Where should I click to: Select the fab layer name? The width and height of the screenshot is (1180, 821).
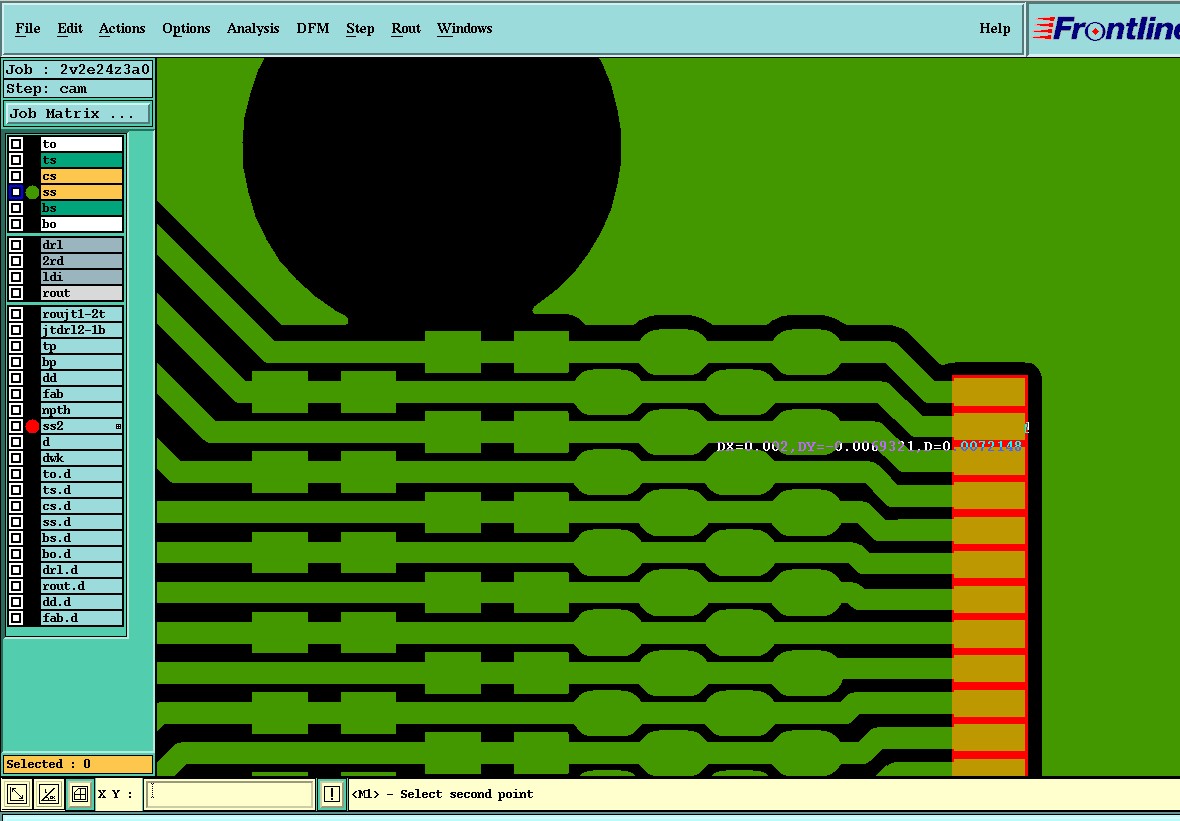click(x=81, y=394)
